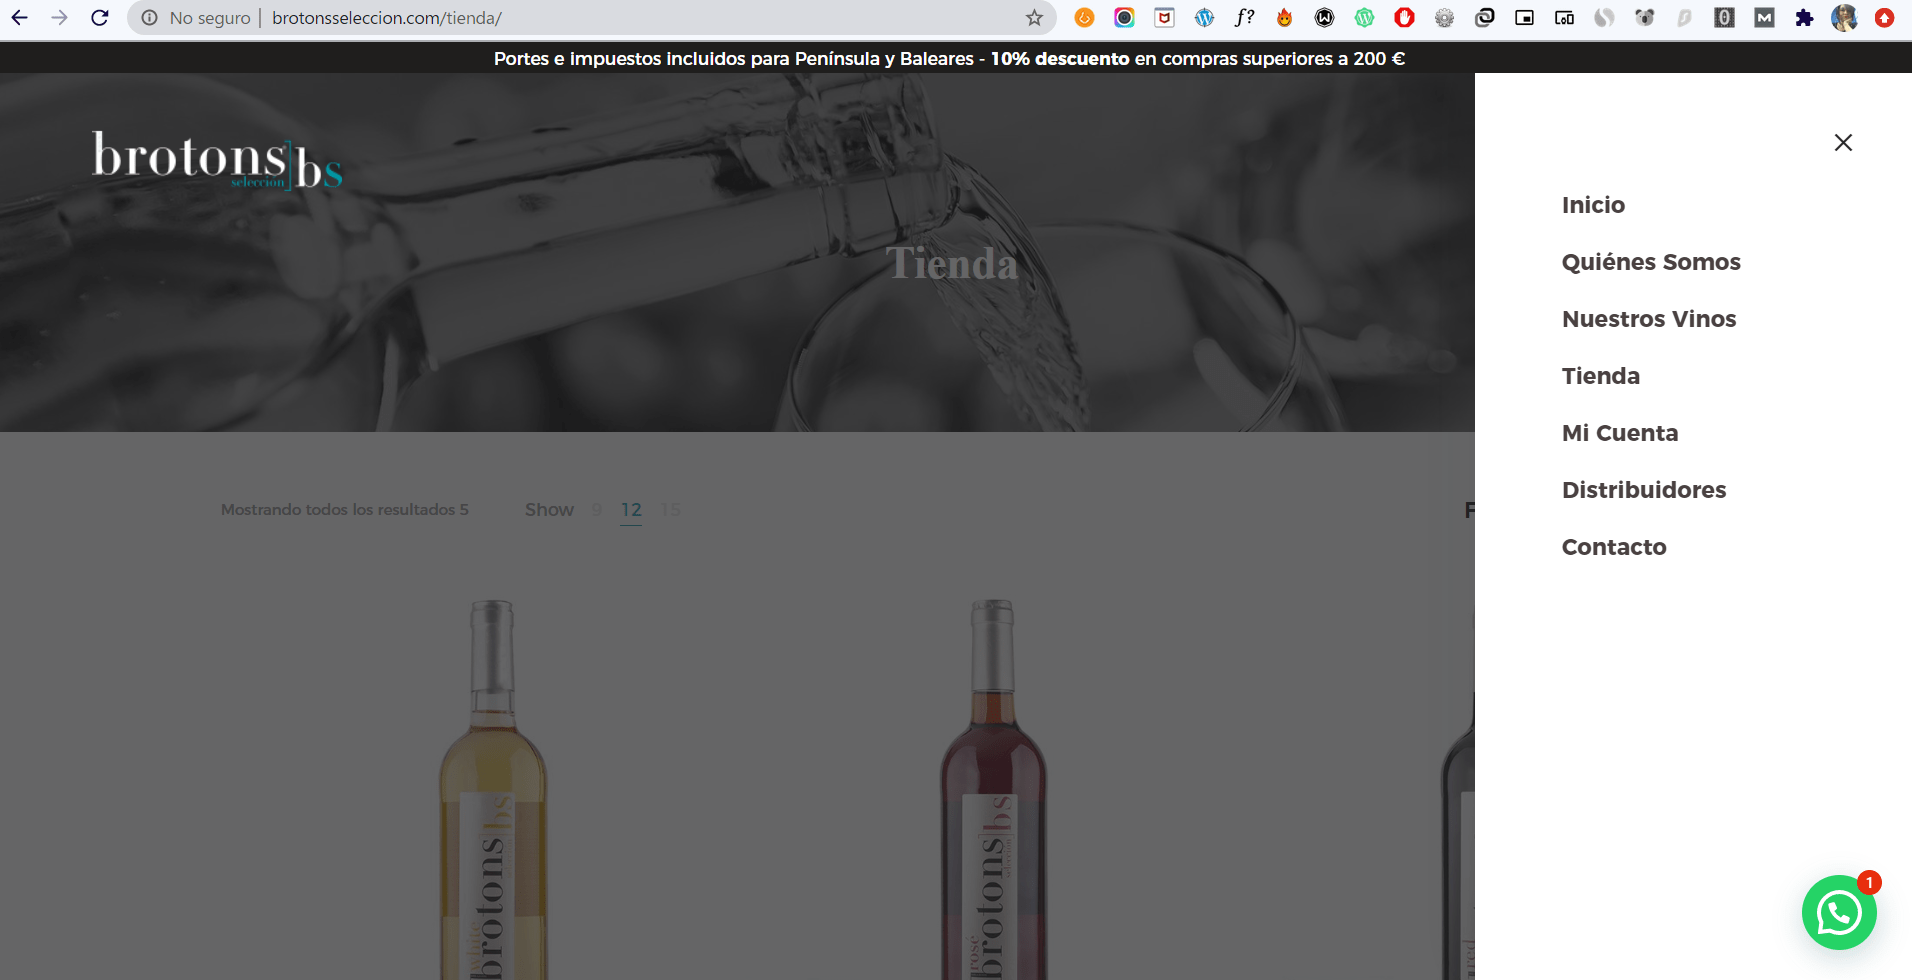Click the brotons selección logo

(218, 160)
